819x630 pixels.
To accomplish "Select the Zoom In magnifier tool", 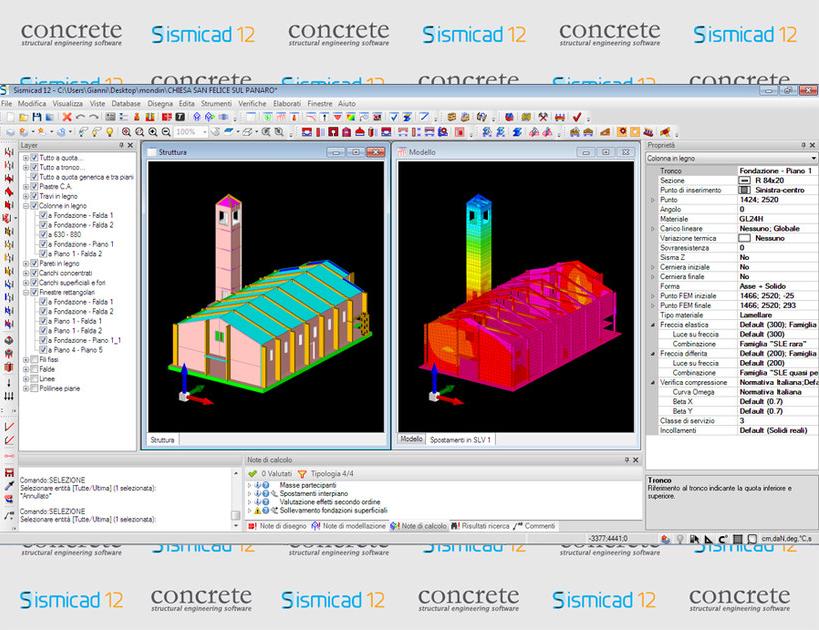I will 152,131.
